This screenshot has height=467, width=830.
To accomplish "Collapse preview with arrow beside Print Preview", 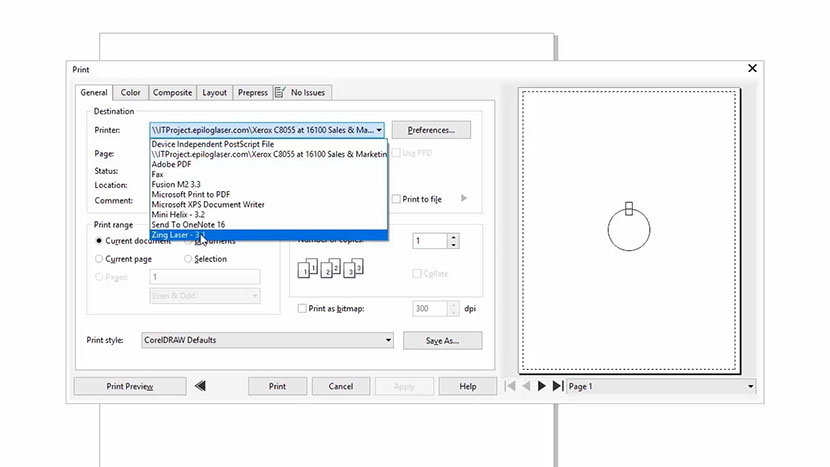I will point(200,386).
